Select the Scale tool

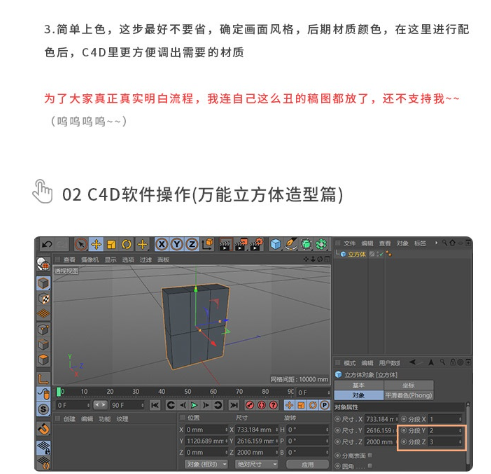(111, 245)
